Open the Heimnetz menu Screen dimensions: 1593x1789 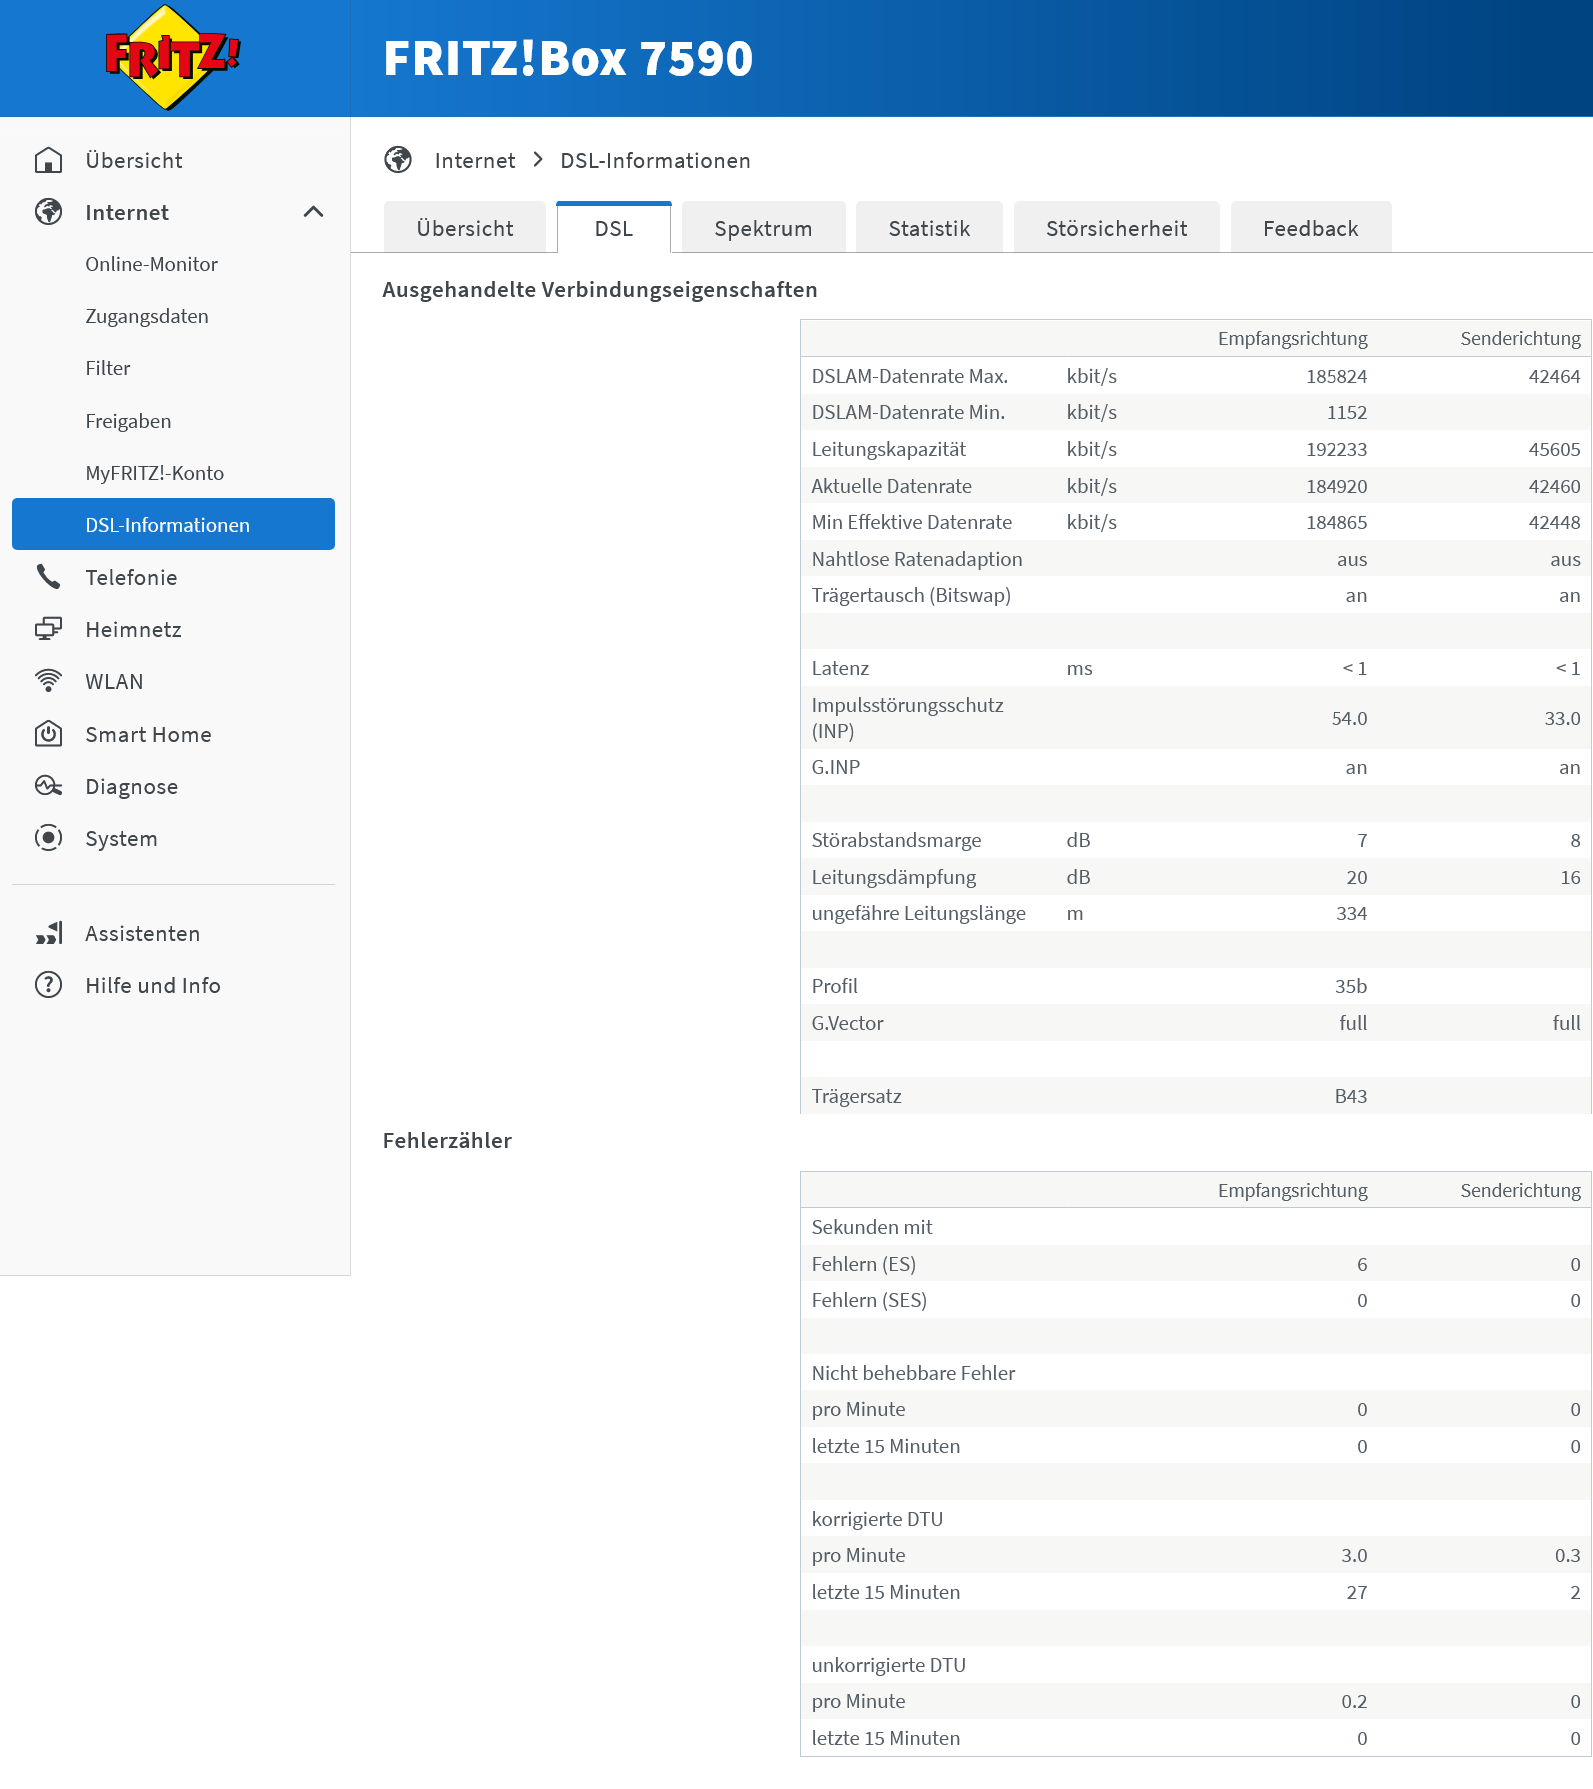coord(133,629)
